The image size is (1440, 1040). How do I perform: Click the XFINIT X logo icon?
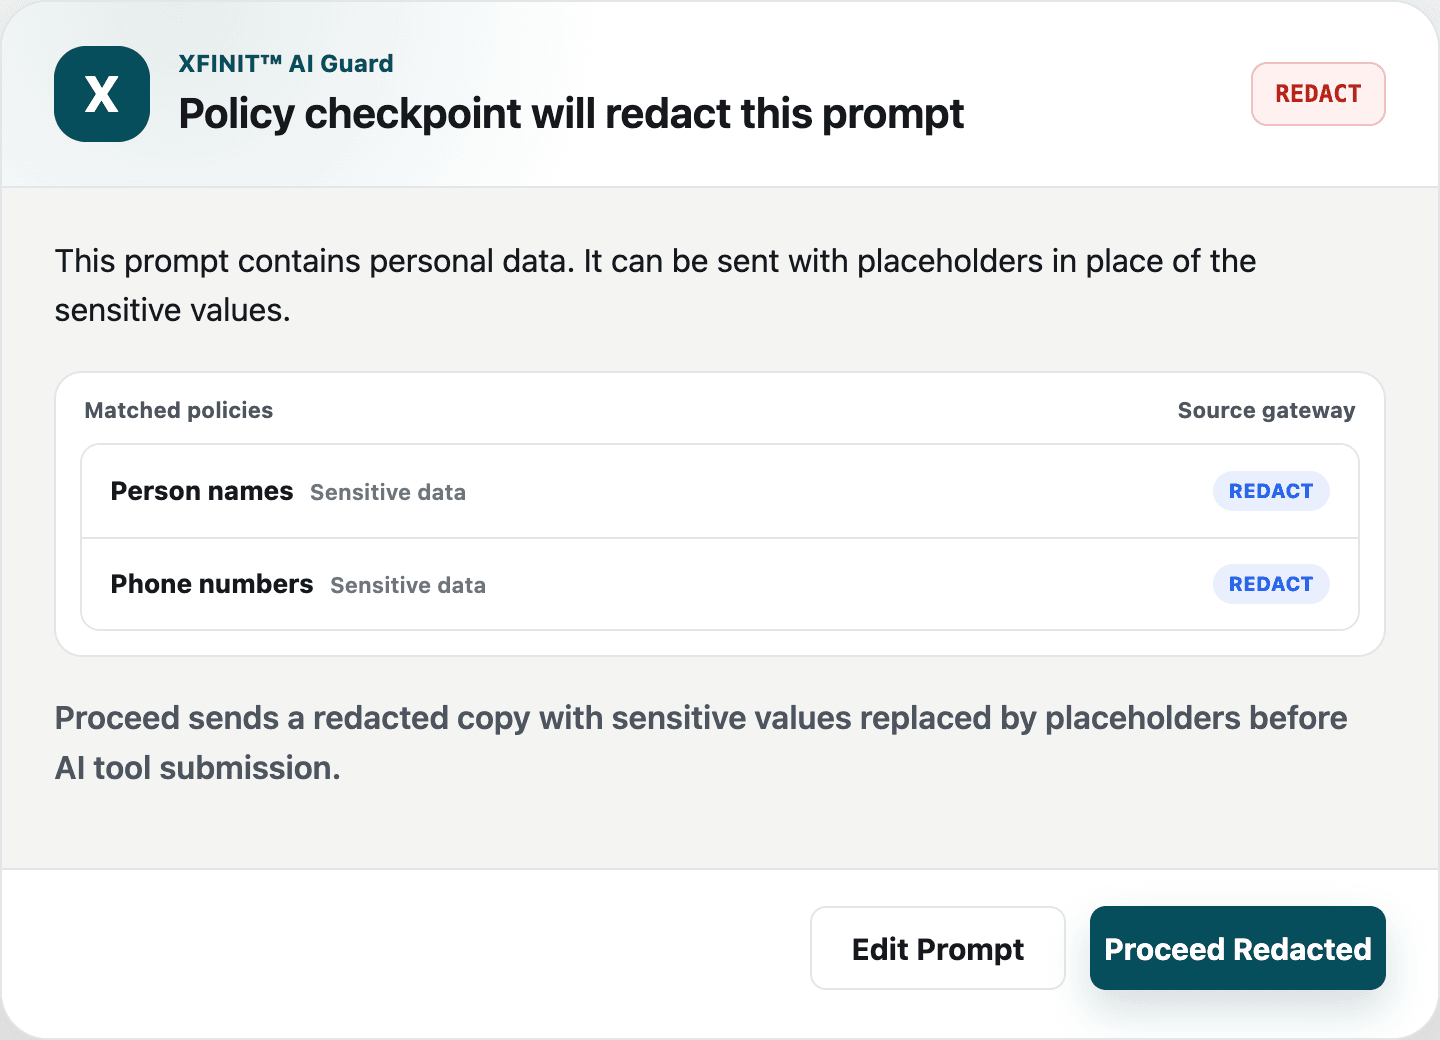[x=102, y=94]
